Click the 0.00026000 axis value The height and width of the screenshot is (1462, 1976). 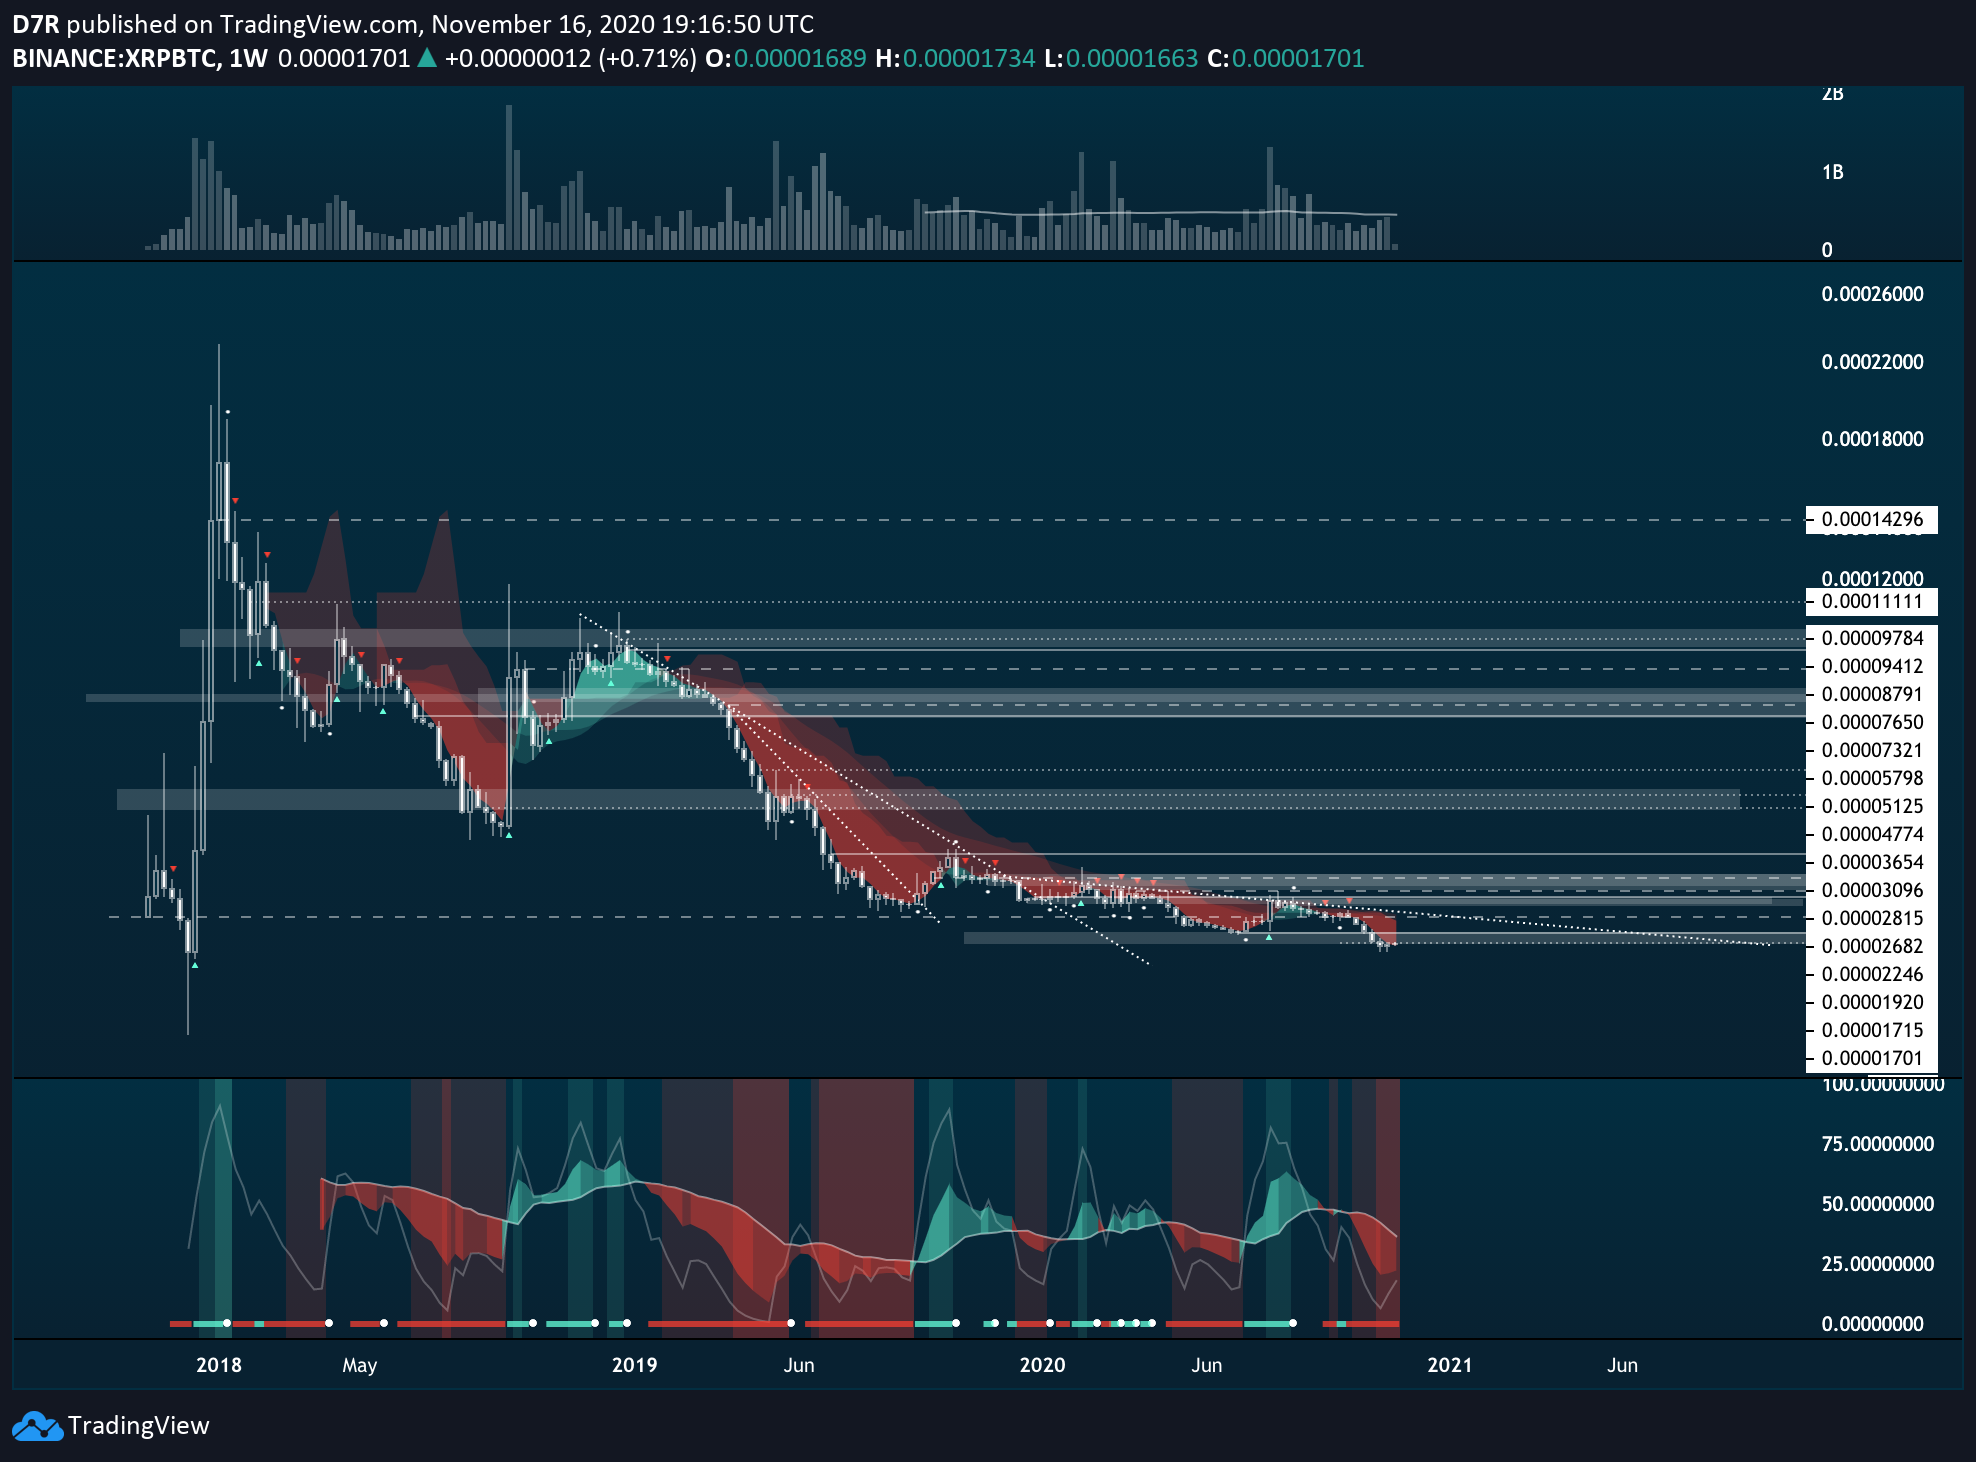tap(1872, 294)
